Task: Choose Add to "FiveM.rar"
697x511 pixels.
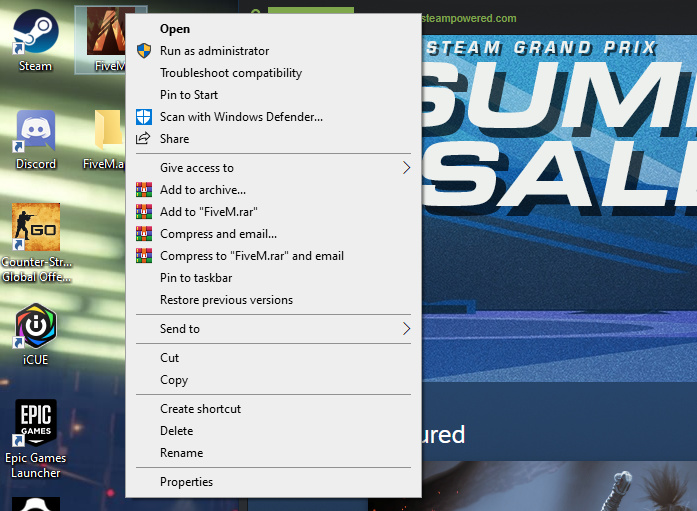Action: point(273,212)
